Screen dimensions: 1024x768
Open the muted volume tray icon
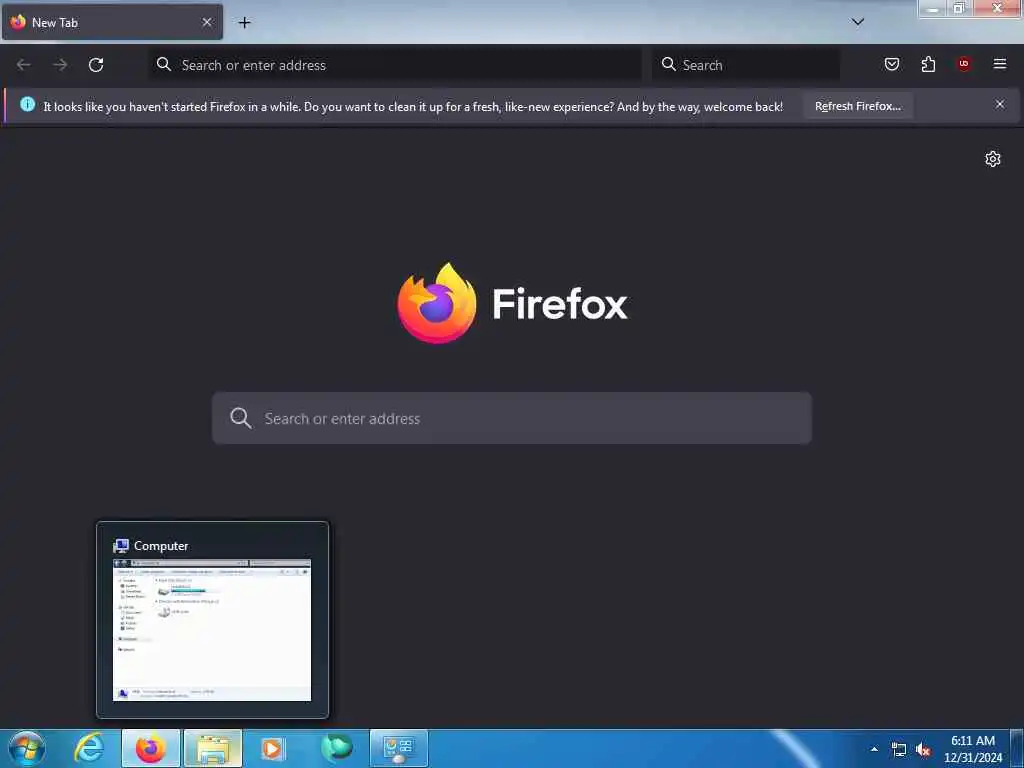pyautogui.click(x=923, y=750)
